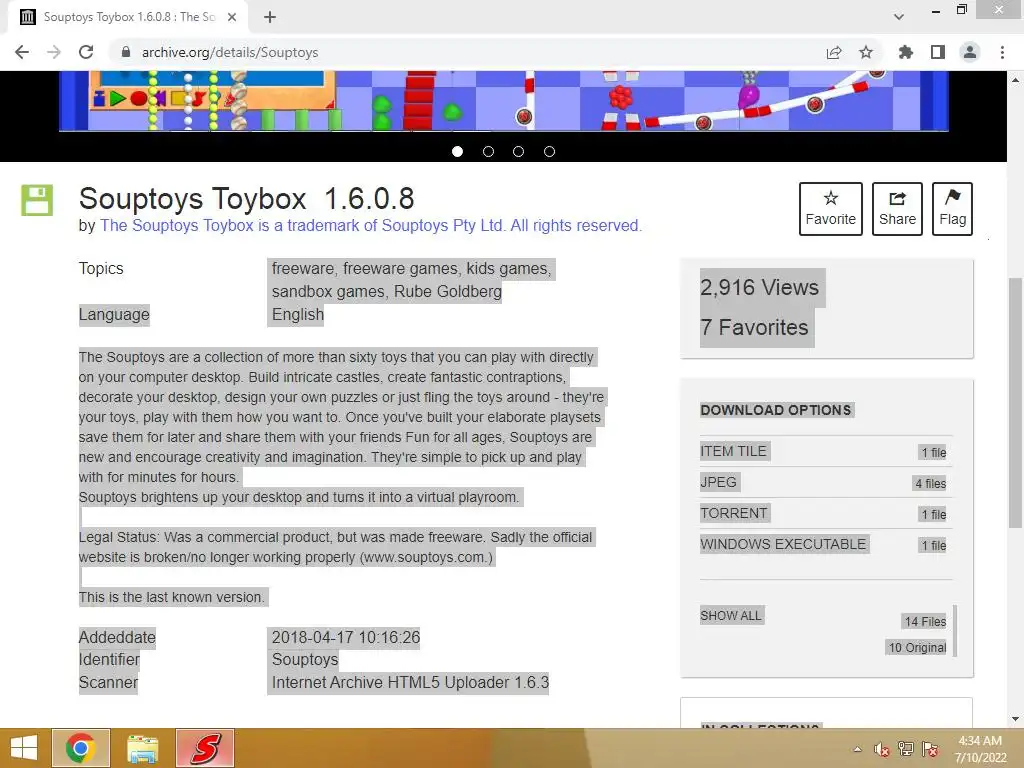Open the 10 Original link
Viewport: 1024px width, 768px height.
tap(918, 648)
